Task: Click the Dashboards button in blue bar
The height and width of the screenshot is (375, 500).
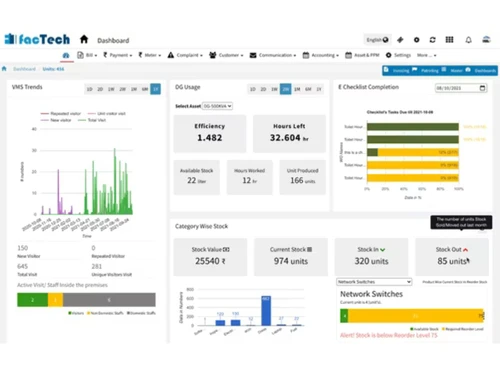Action: tap(481, 70)
